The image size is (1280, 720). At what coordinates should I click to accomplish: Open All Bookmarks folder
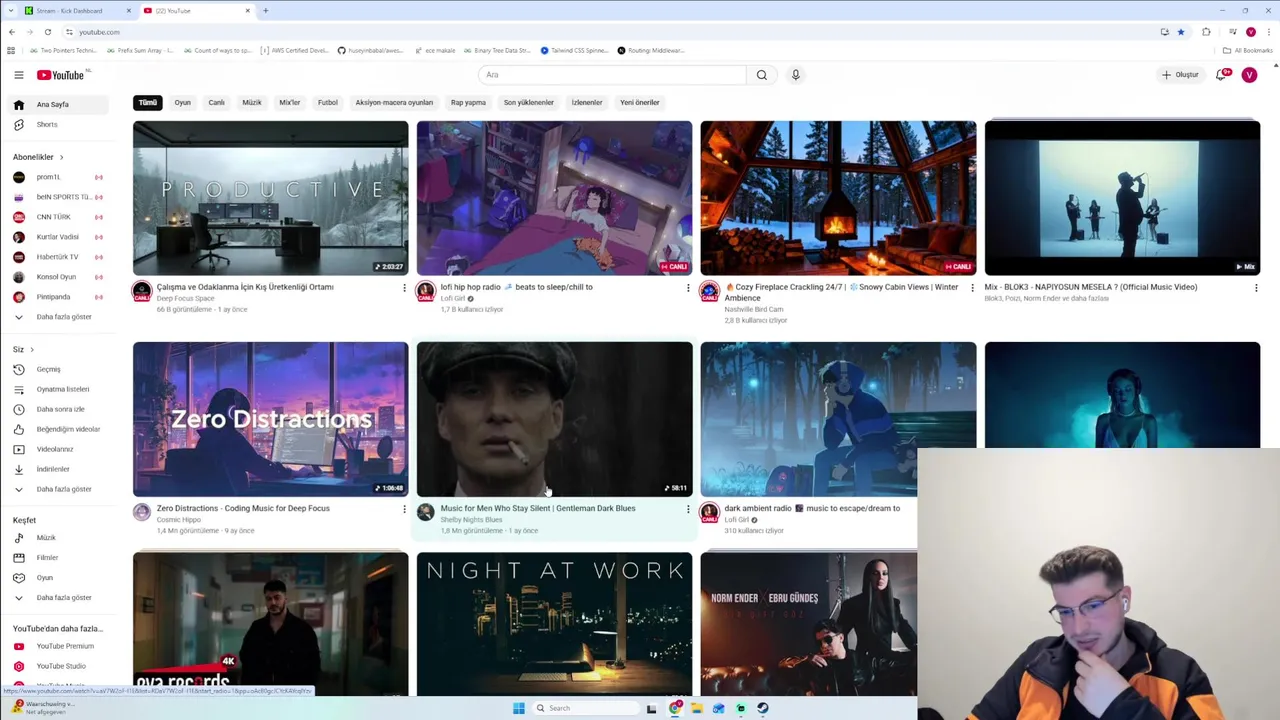tap(1248, 50)
